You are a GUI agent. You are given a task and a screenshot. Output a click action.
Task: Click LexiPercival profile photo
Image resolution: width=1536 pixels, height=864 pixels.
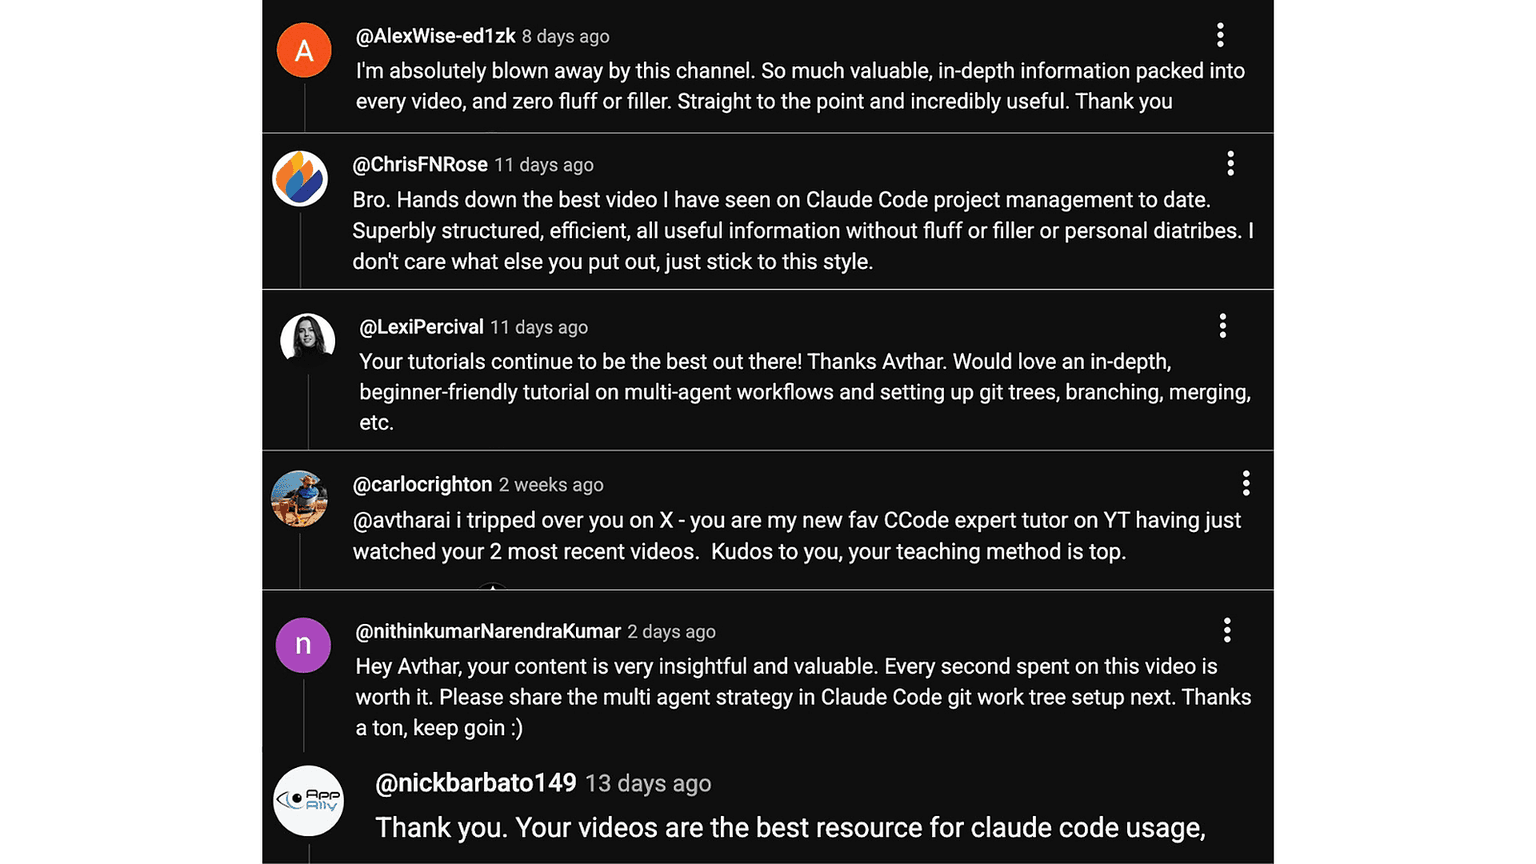(307, 338)
